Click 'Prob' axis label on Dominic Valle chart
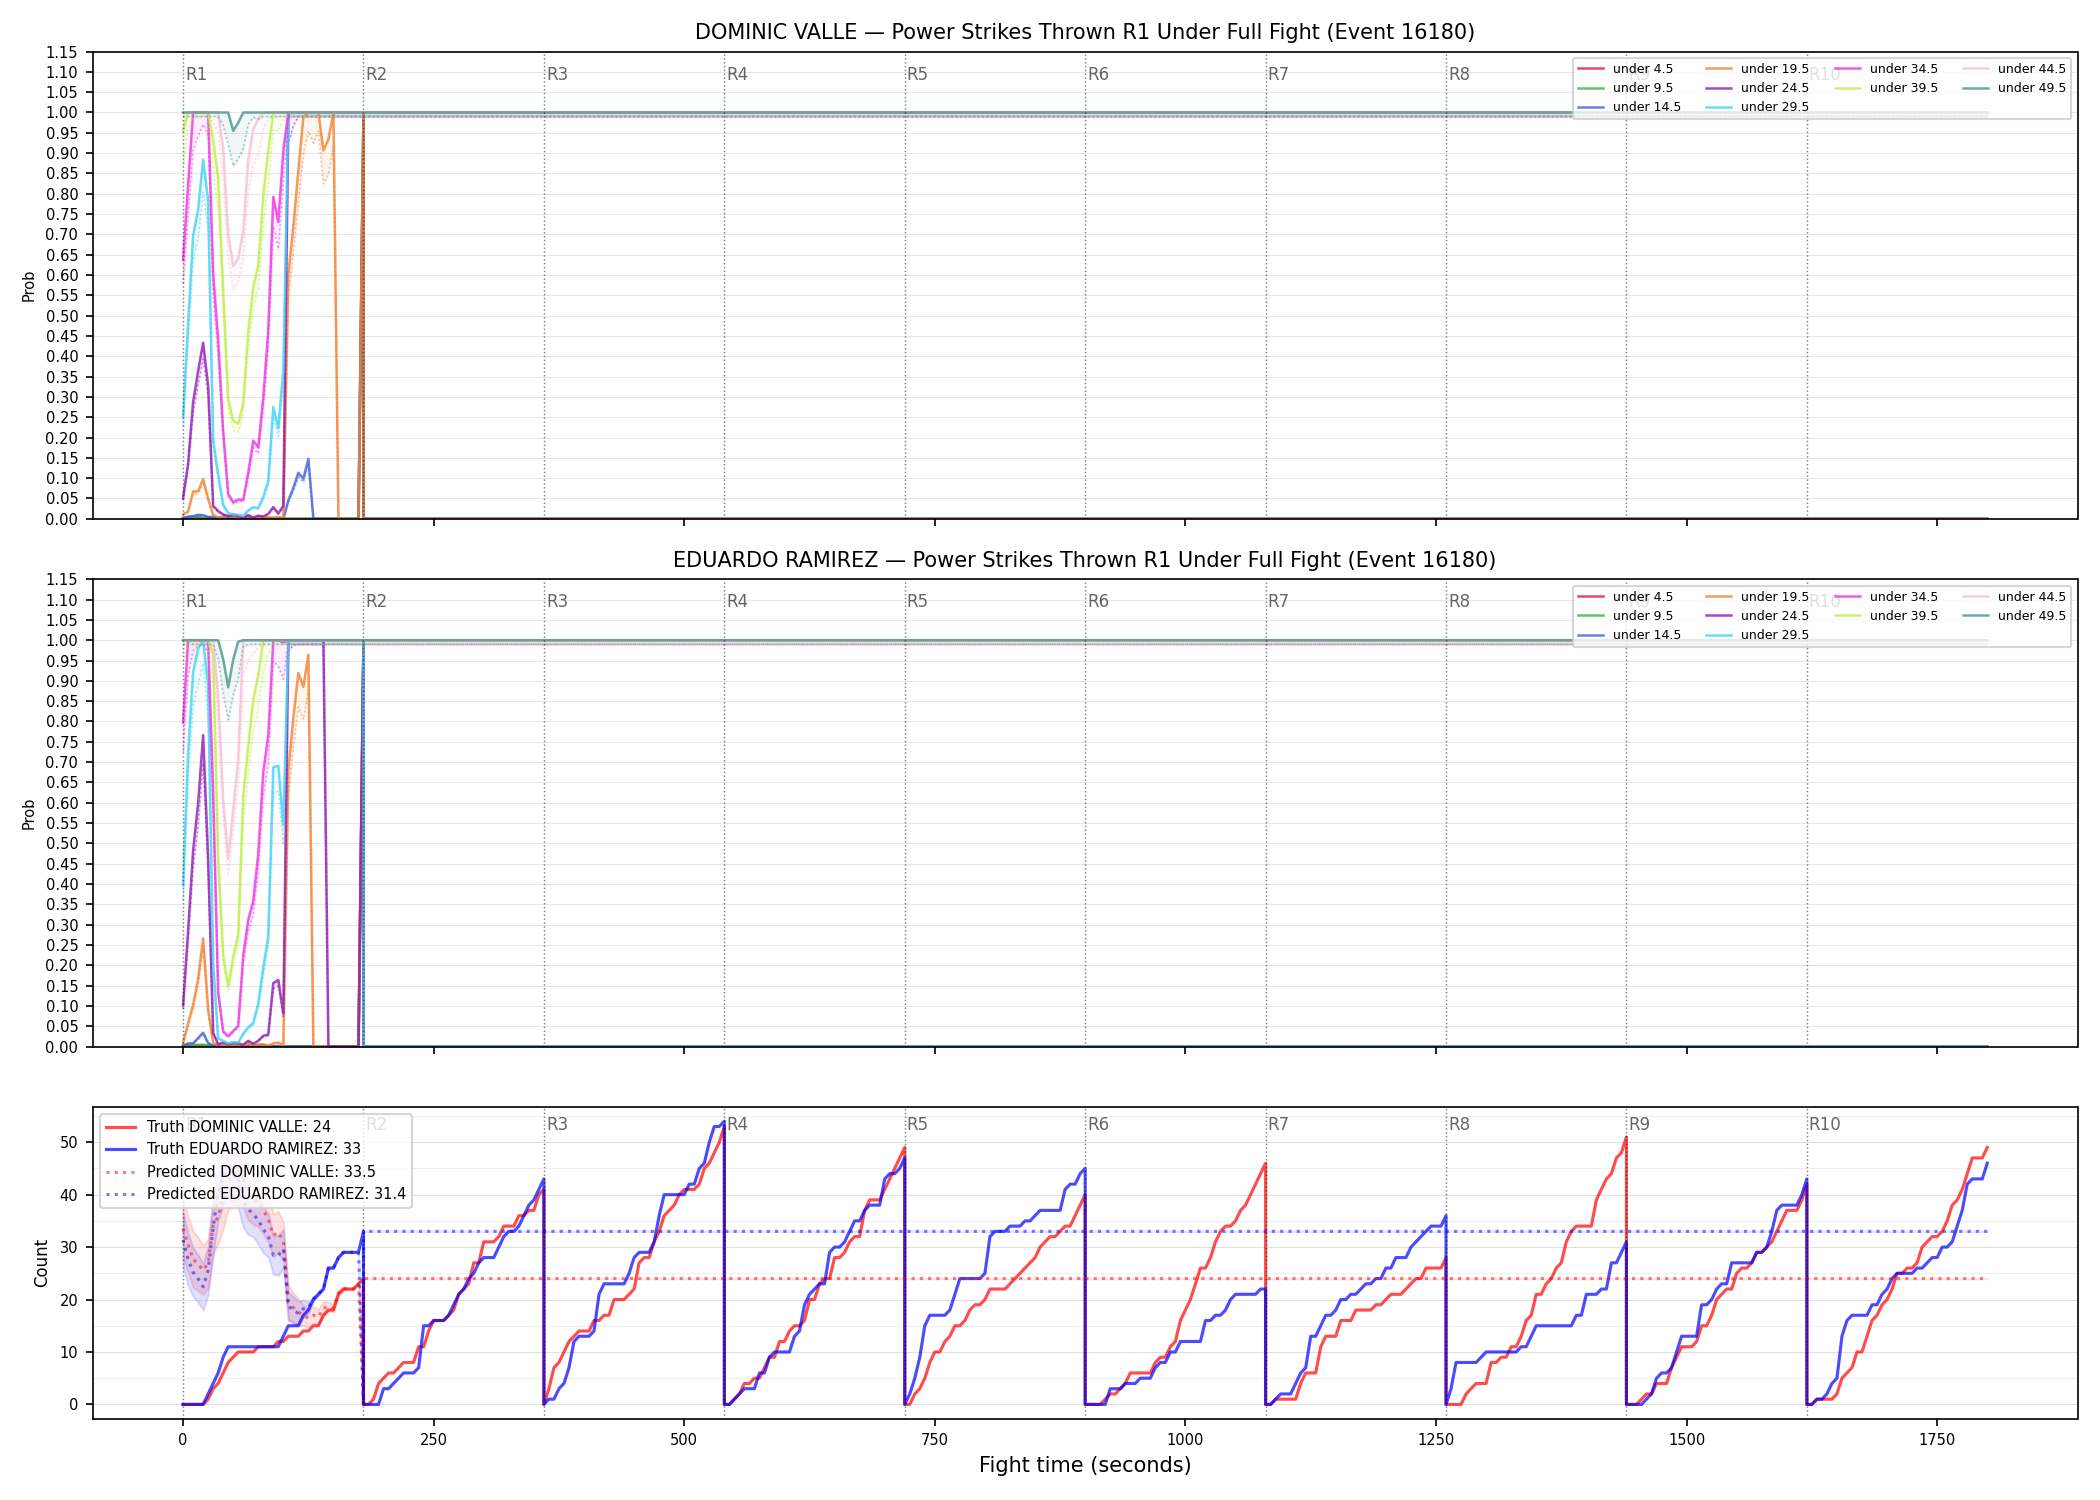Image resolution: width=2100 pixels, height=1500 pixels. [x=29, y=287]
